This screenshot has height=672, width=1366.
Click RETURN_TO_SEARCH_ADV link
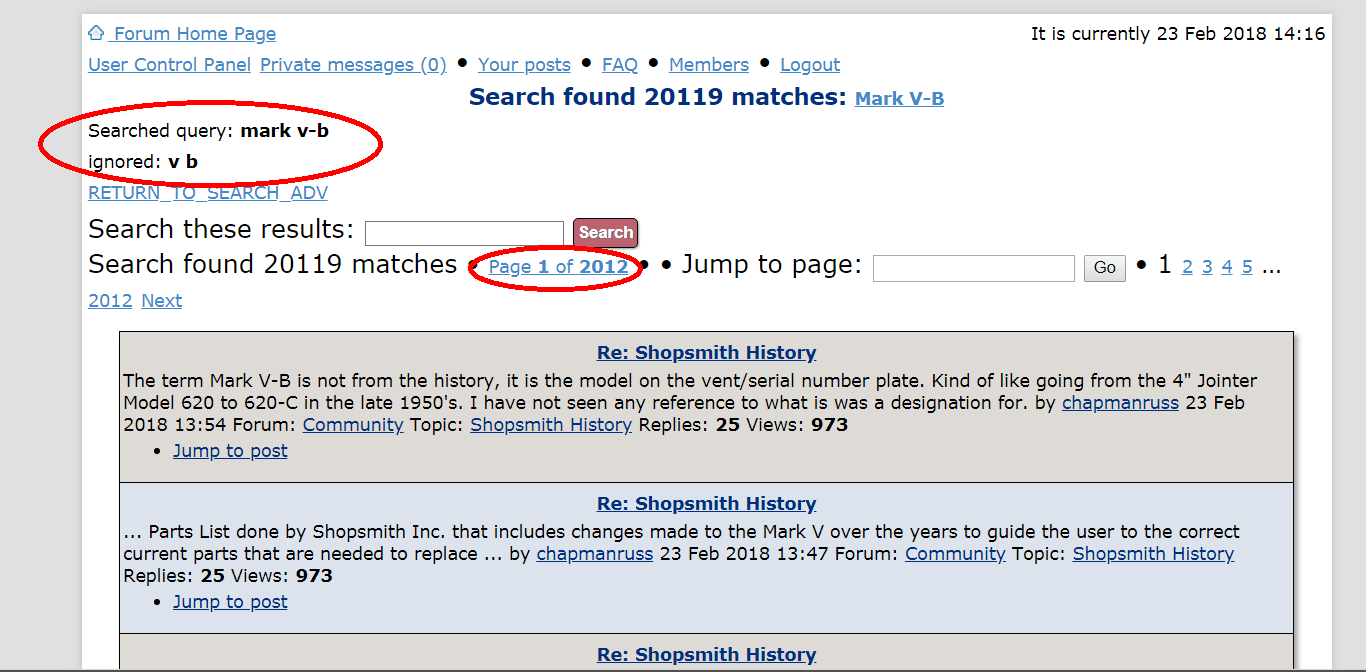[x=208, y=193]
